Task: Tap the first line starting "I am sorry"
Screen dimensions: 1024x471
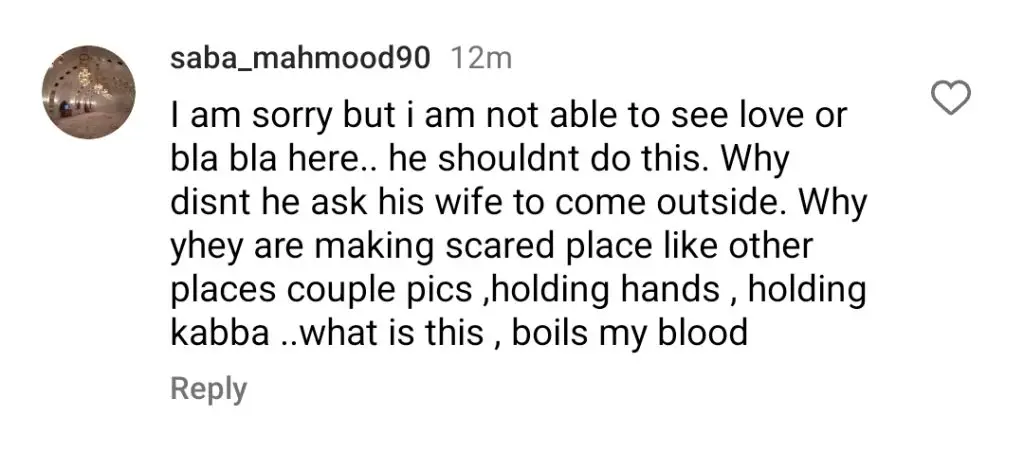Action: (509, 116)
